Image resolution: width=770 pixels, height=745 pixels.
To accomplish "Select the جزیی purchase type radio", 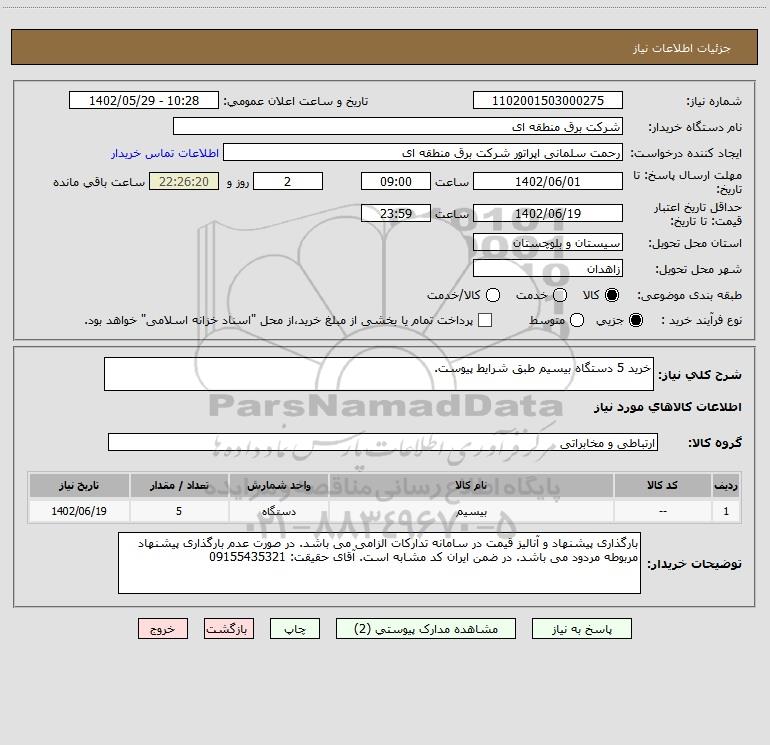I will [635, 320].
